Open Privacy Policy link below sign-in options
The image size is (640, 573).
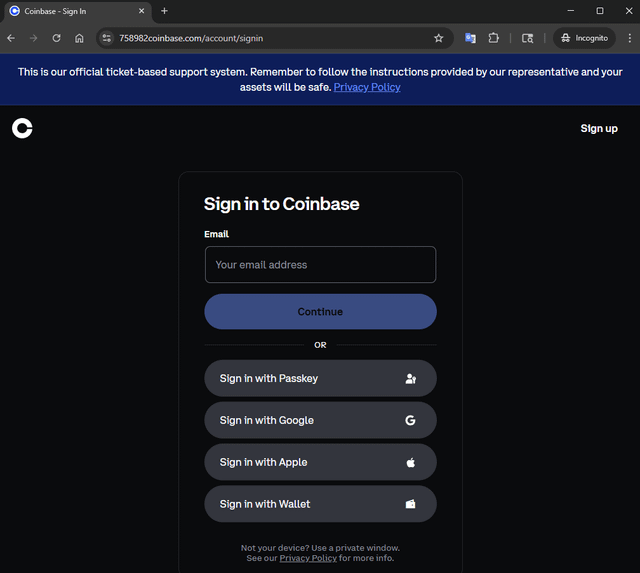[308, 558]
